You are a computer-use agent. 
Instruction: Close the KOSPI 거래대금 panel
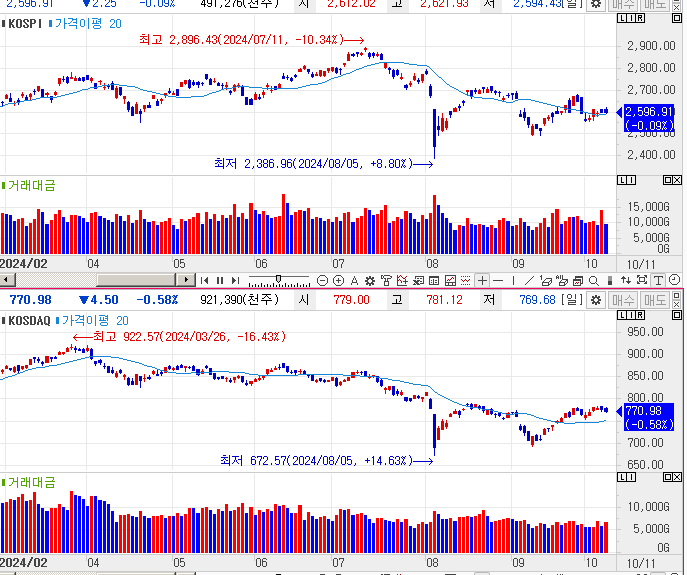tap(677, 180)
